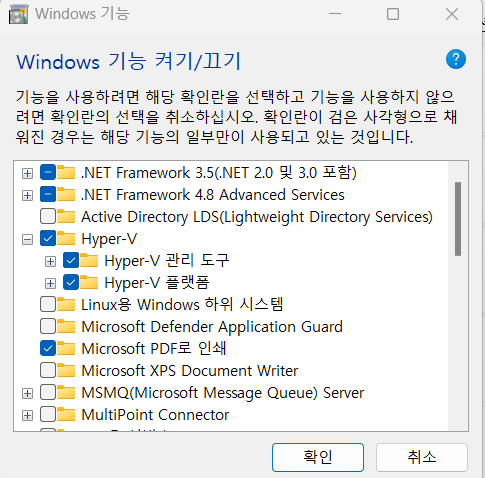Select the Microsoft XPS Document Writer label
Viewport: 485px width, 478px height.
pos(190,371)
